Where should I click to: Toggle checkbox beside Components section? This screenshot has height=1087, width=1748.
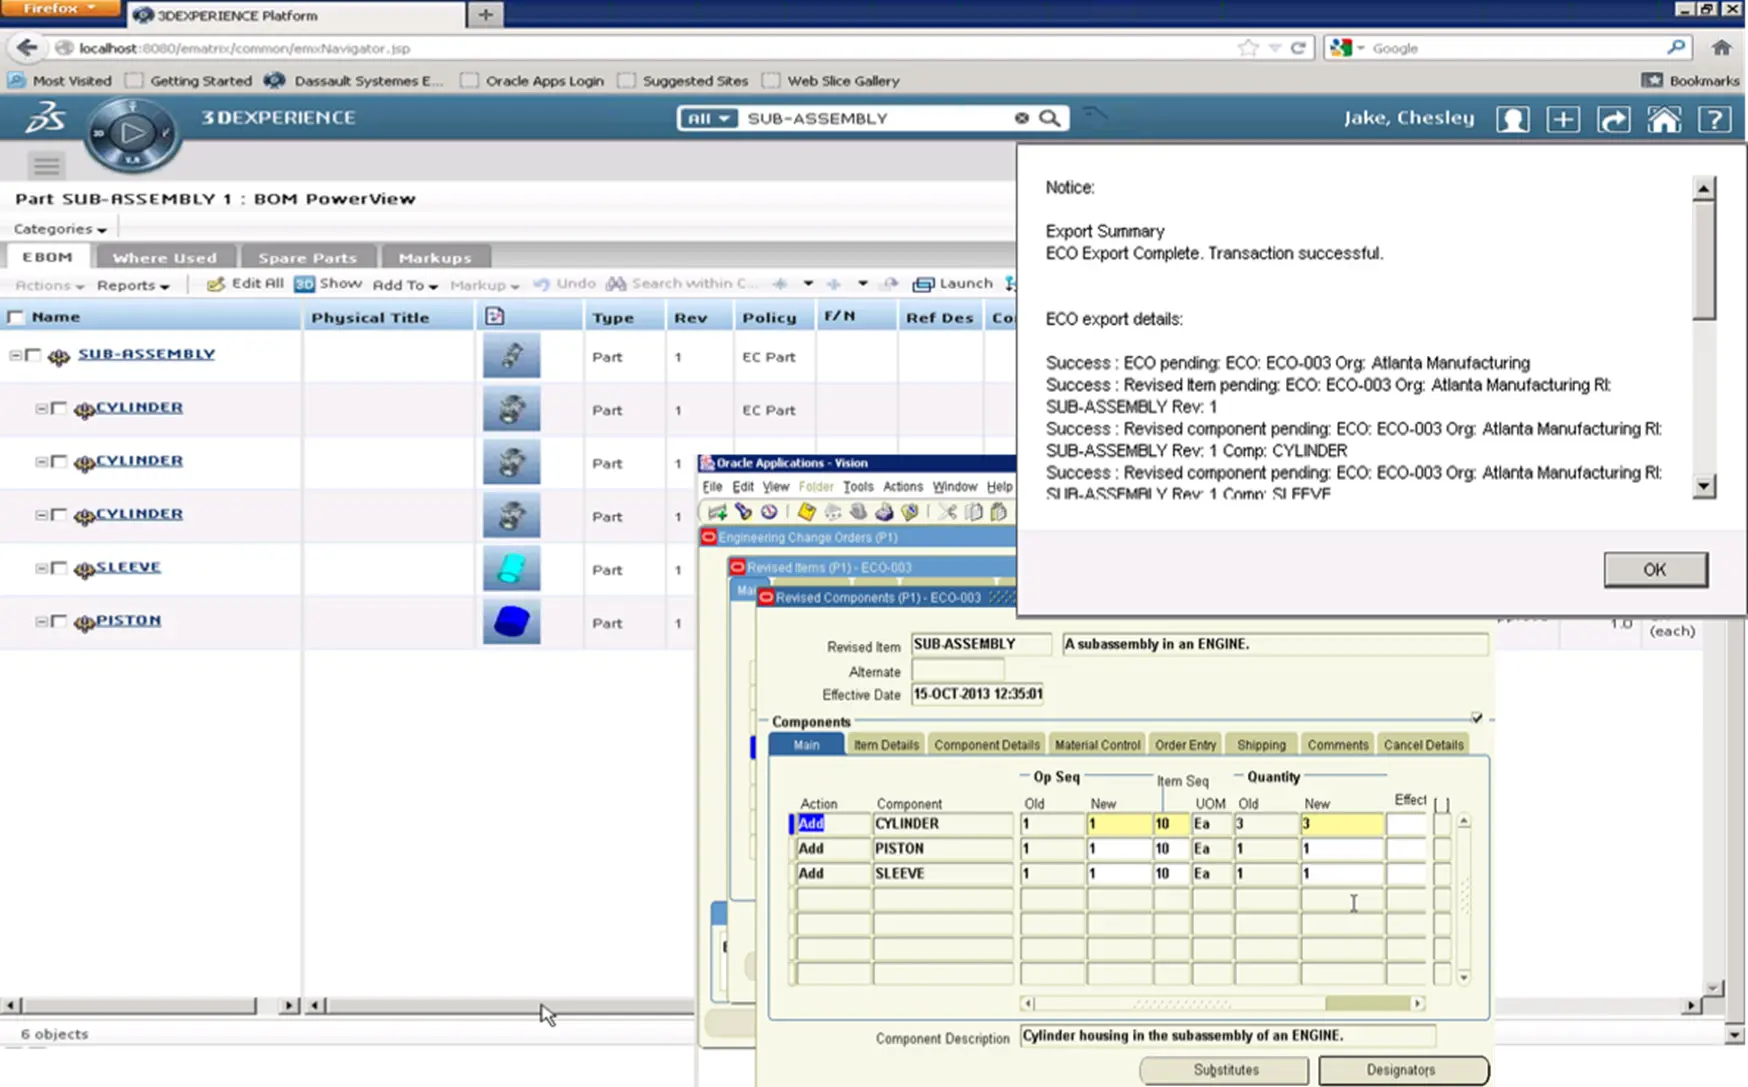[x=1477, y=718]
